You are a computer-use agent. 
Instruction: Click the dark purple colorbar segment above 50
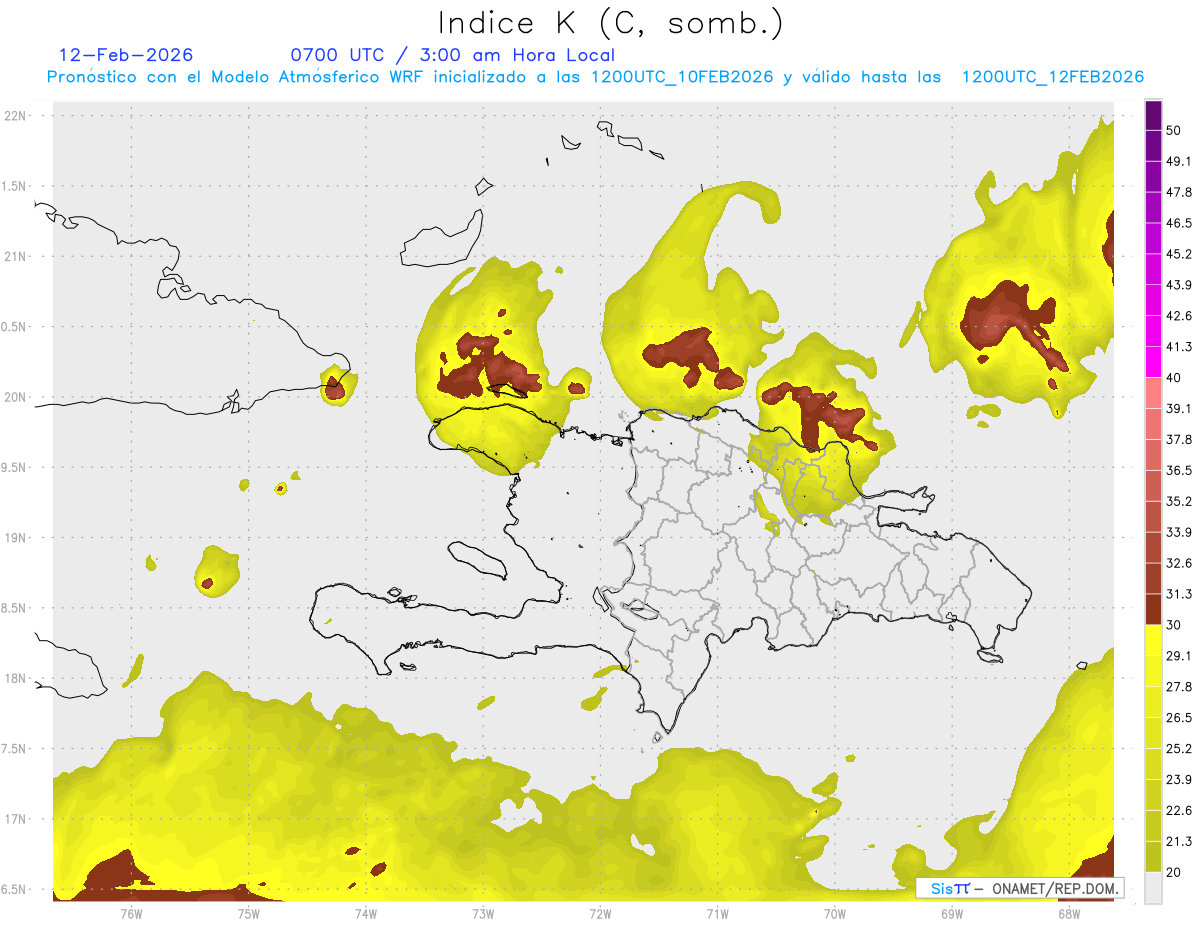[1154, 115]
